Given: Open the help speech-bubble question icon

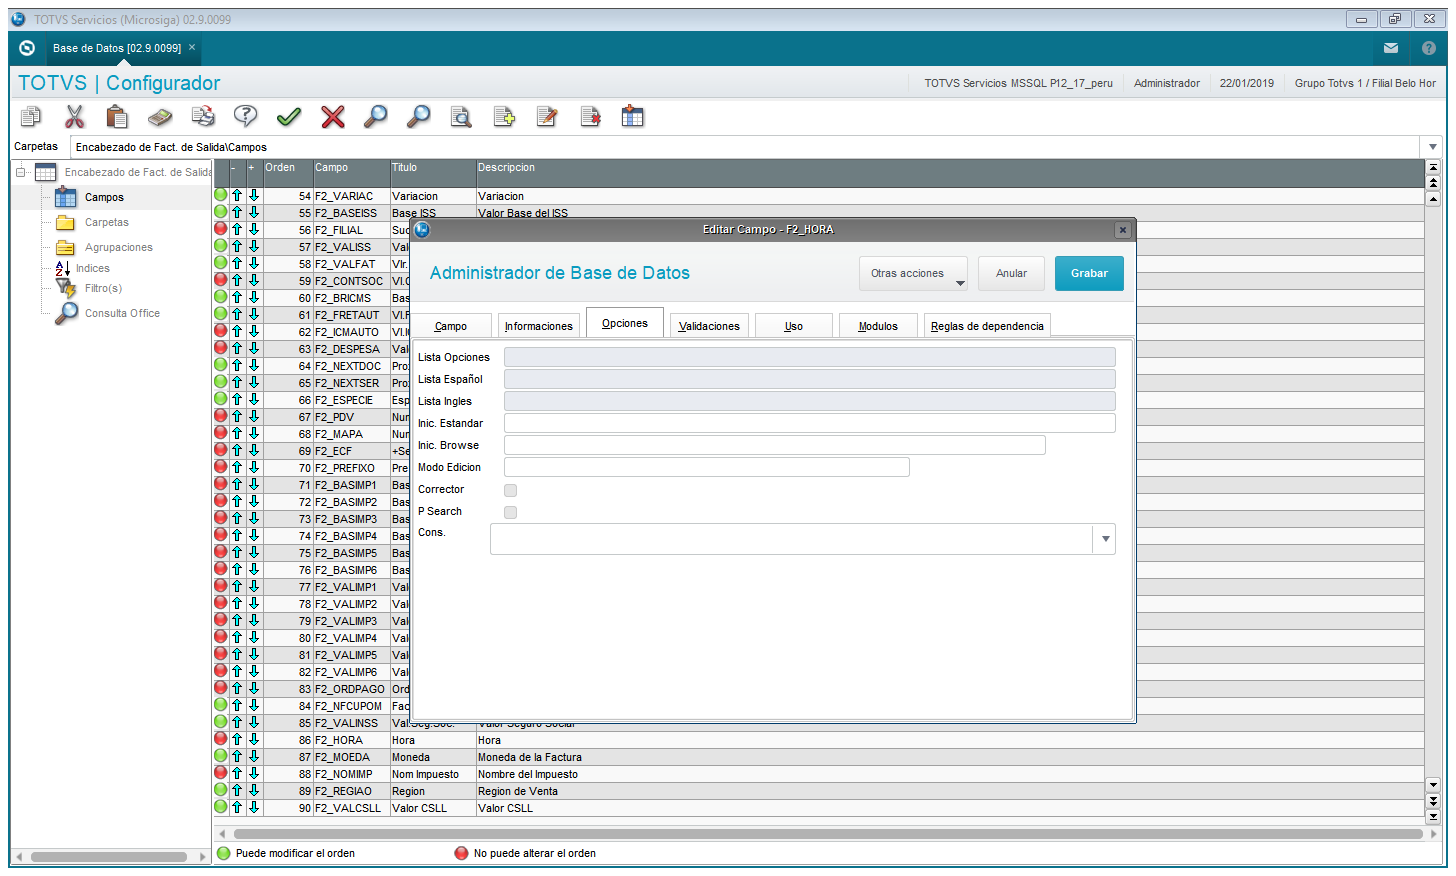Looking at the screenshot, I should [246, 117].
